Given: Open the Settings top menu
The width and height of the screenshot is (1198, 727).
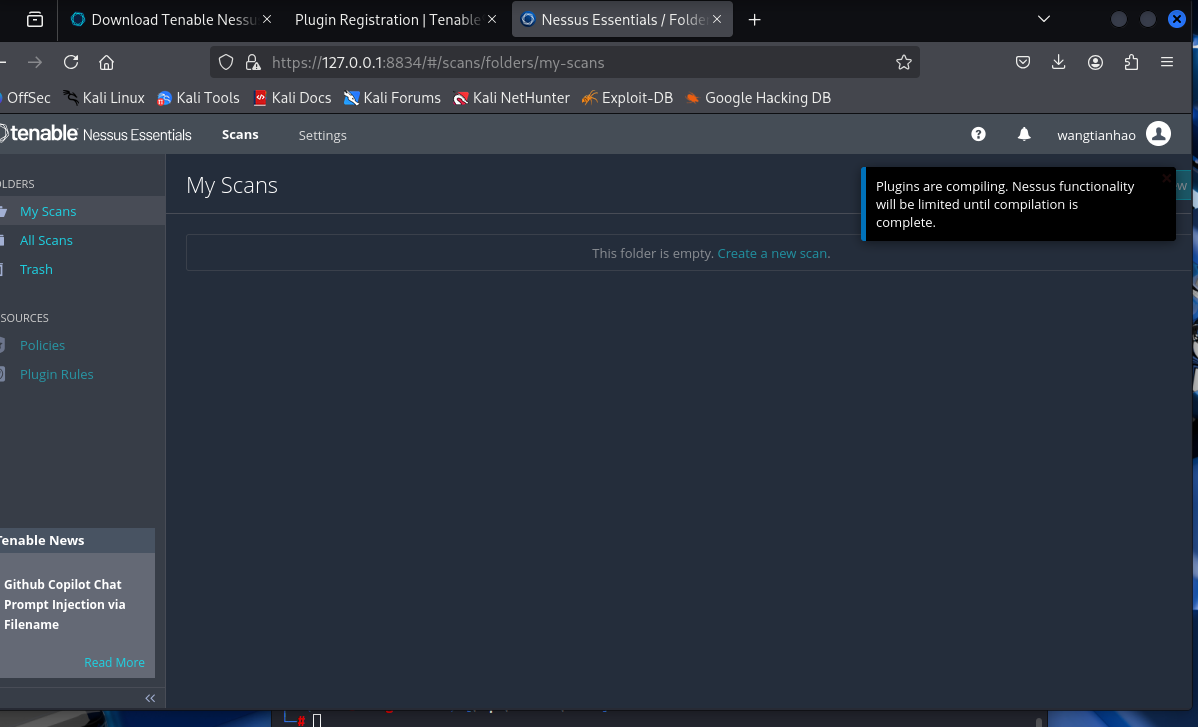Looking at the screenshot, I should tap(322, 135).
